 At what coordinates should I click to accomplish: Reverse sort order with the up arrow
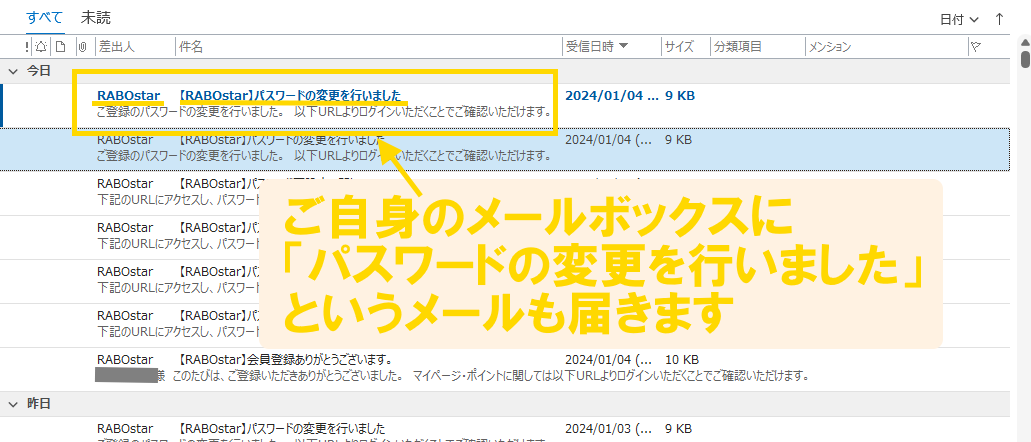pyautogui.click(x=999, y=18)
